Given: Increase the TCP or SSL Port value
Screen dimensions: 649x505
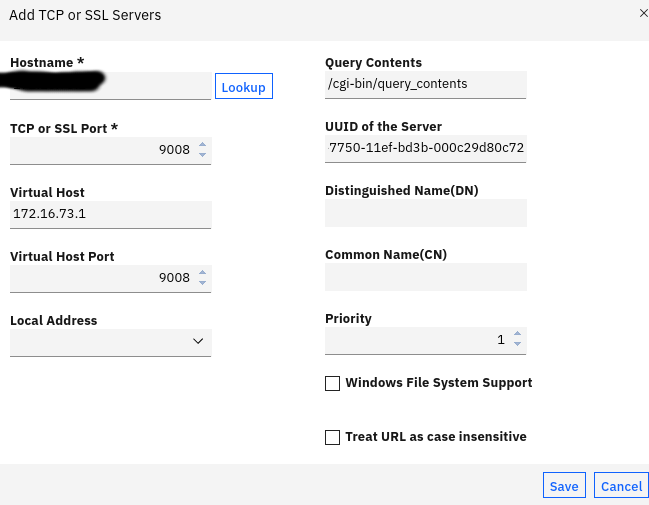Looking at the screenshot, I should pyautogui.click(x=203, y=145).
